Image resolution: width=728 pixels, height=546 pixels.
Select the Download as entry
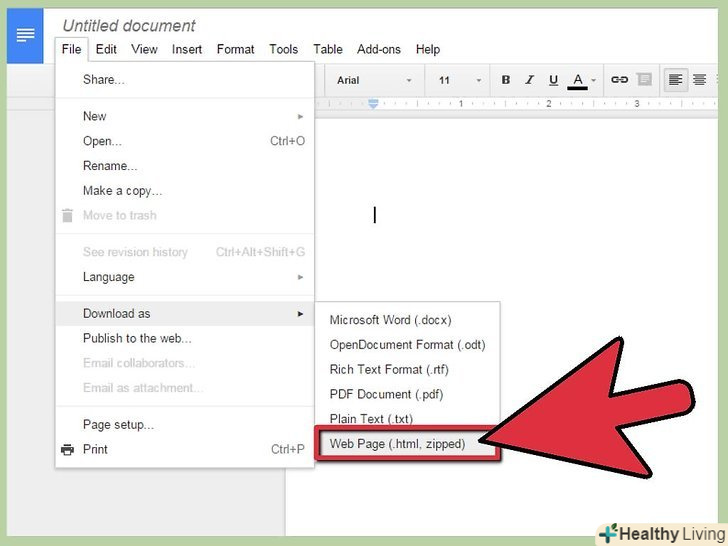[184, 313]
